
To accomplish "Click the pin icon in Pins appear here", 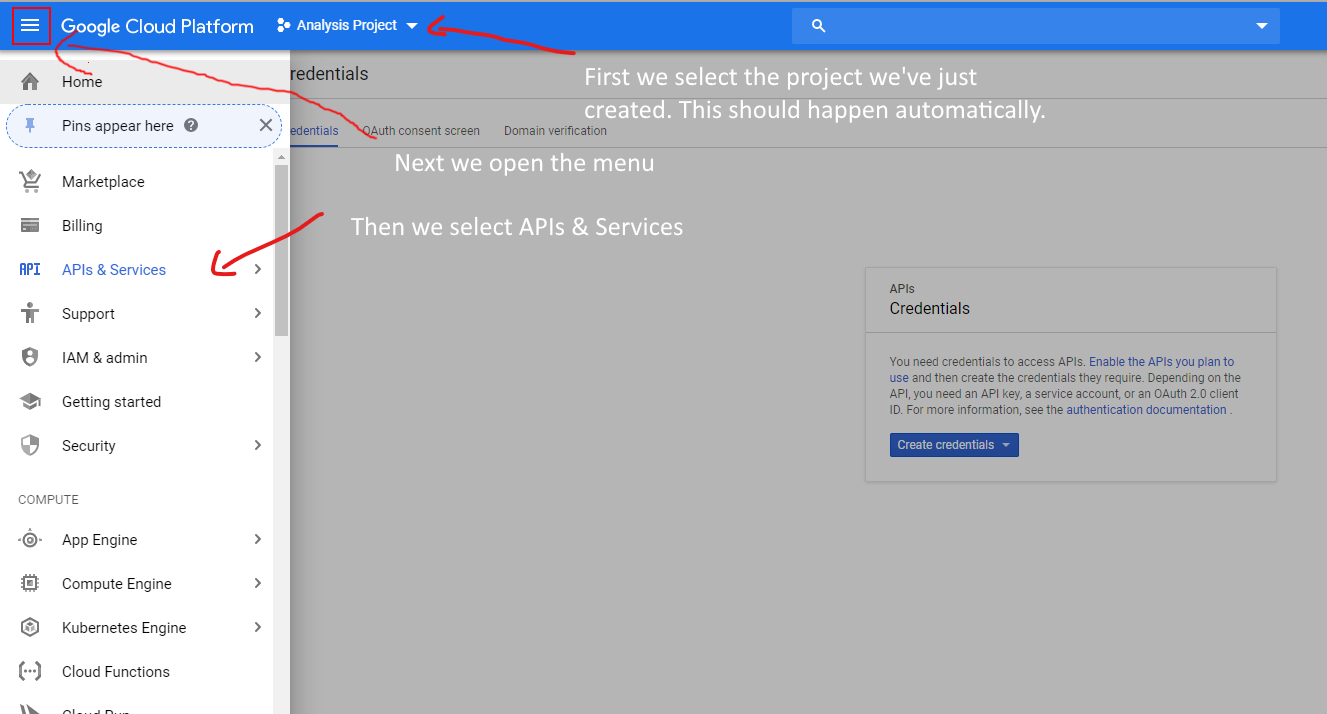I will click(x=30, y=126).
